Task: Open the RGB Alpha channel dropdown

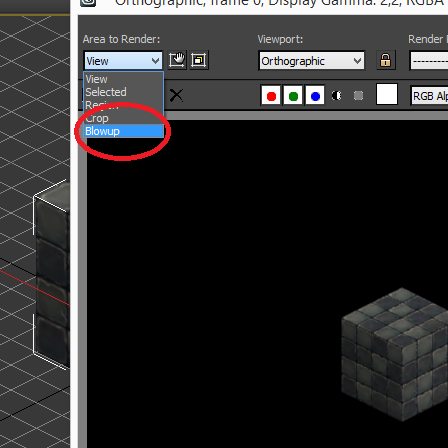Action: 429,96
